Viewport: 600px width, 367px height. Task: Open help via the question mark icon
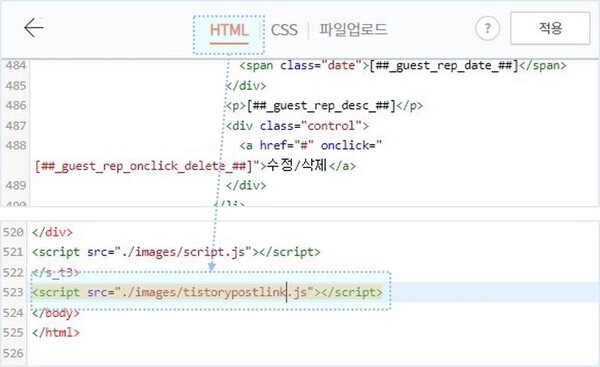487,28
